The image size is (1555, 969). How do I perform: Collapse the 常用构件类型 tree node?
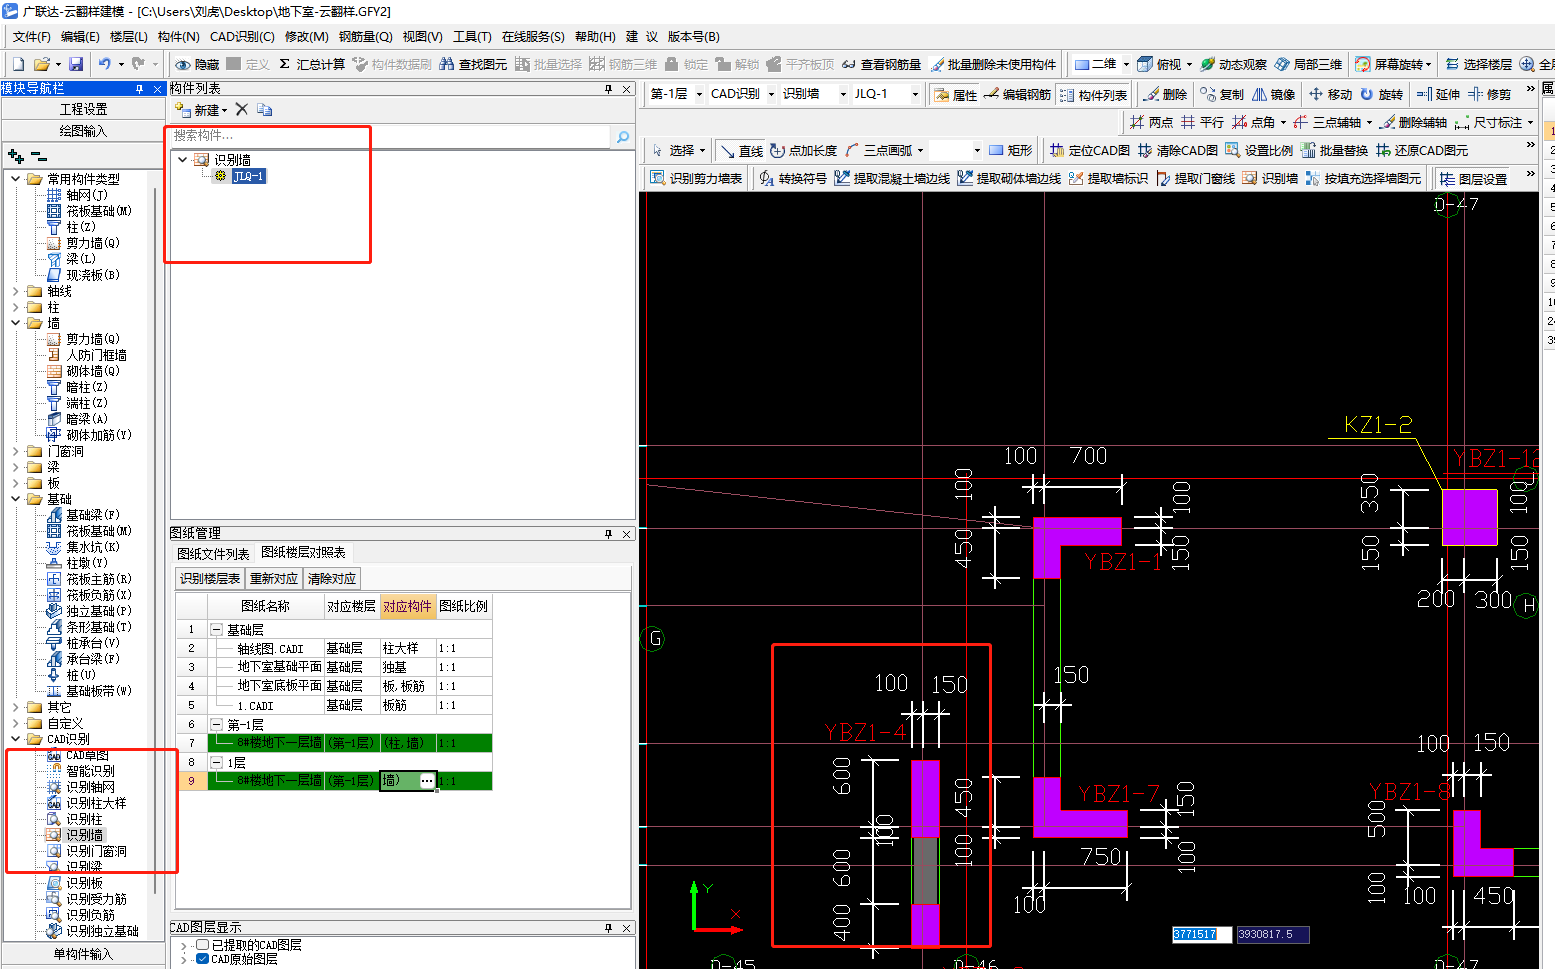tap(16, 179)
